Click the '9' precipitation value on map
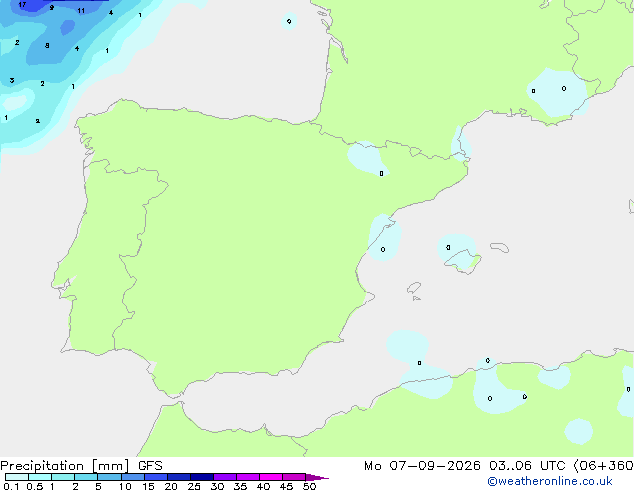 [x=52, y=7]
